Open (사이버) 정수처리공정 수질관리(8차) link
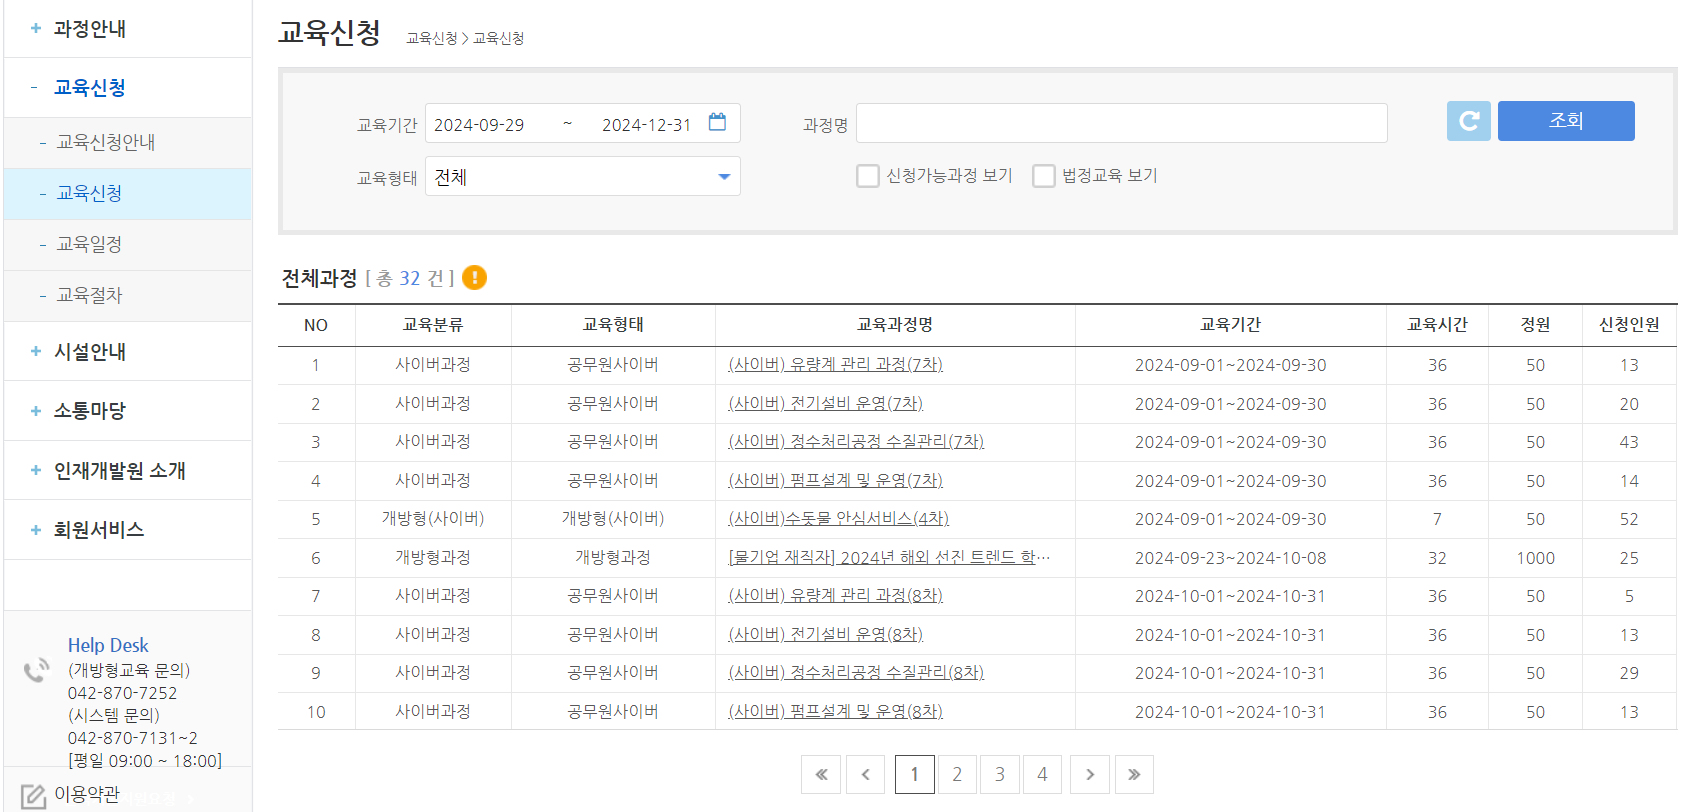 tap(856, 673)
